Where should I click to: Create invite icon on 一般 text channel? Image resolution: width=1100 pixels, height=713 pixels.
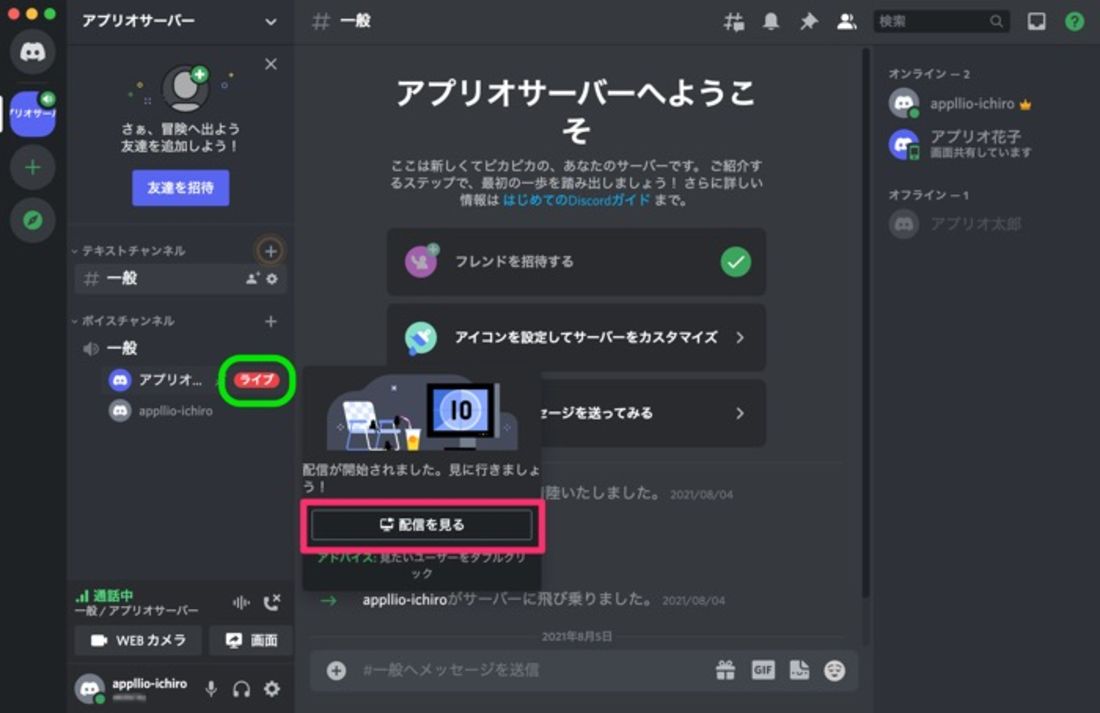(x=253, y=279)
